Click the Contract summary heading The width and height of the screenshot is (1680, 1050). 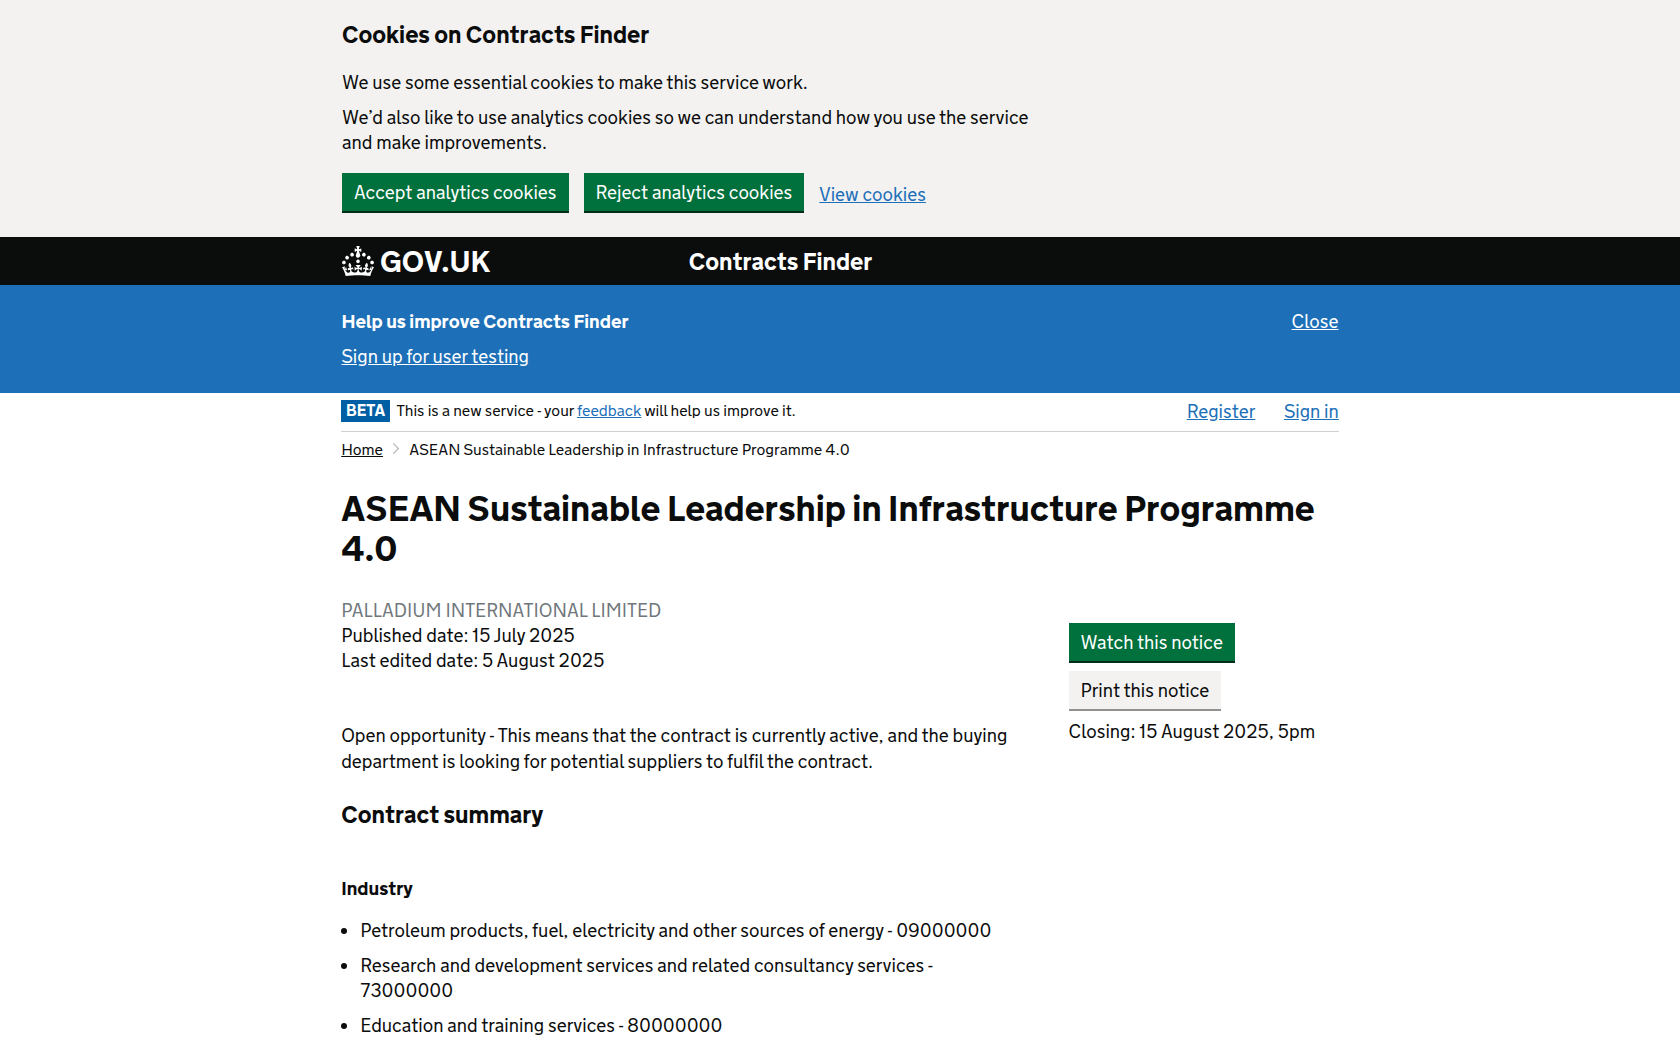442,816
